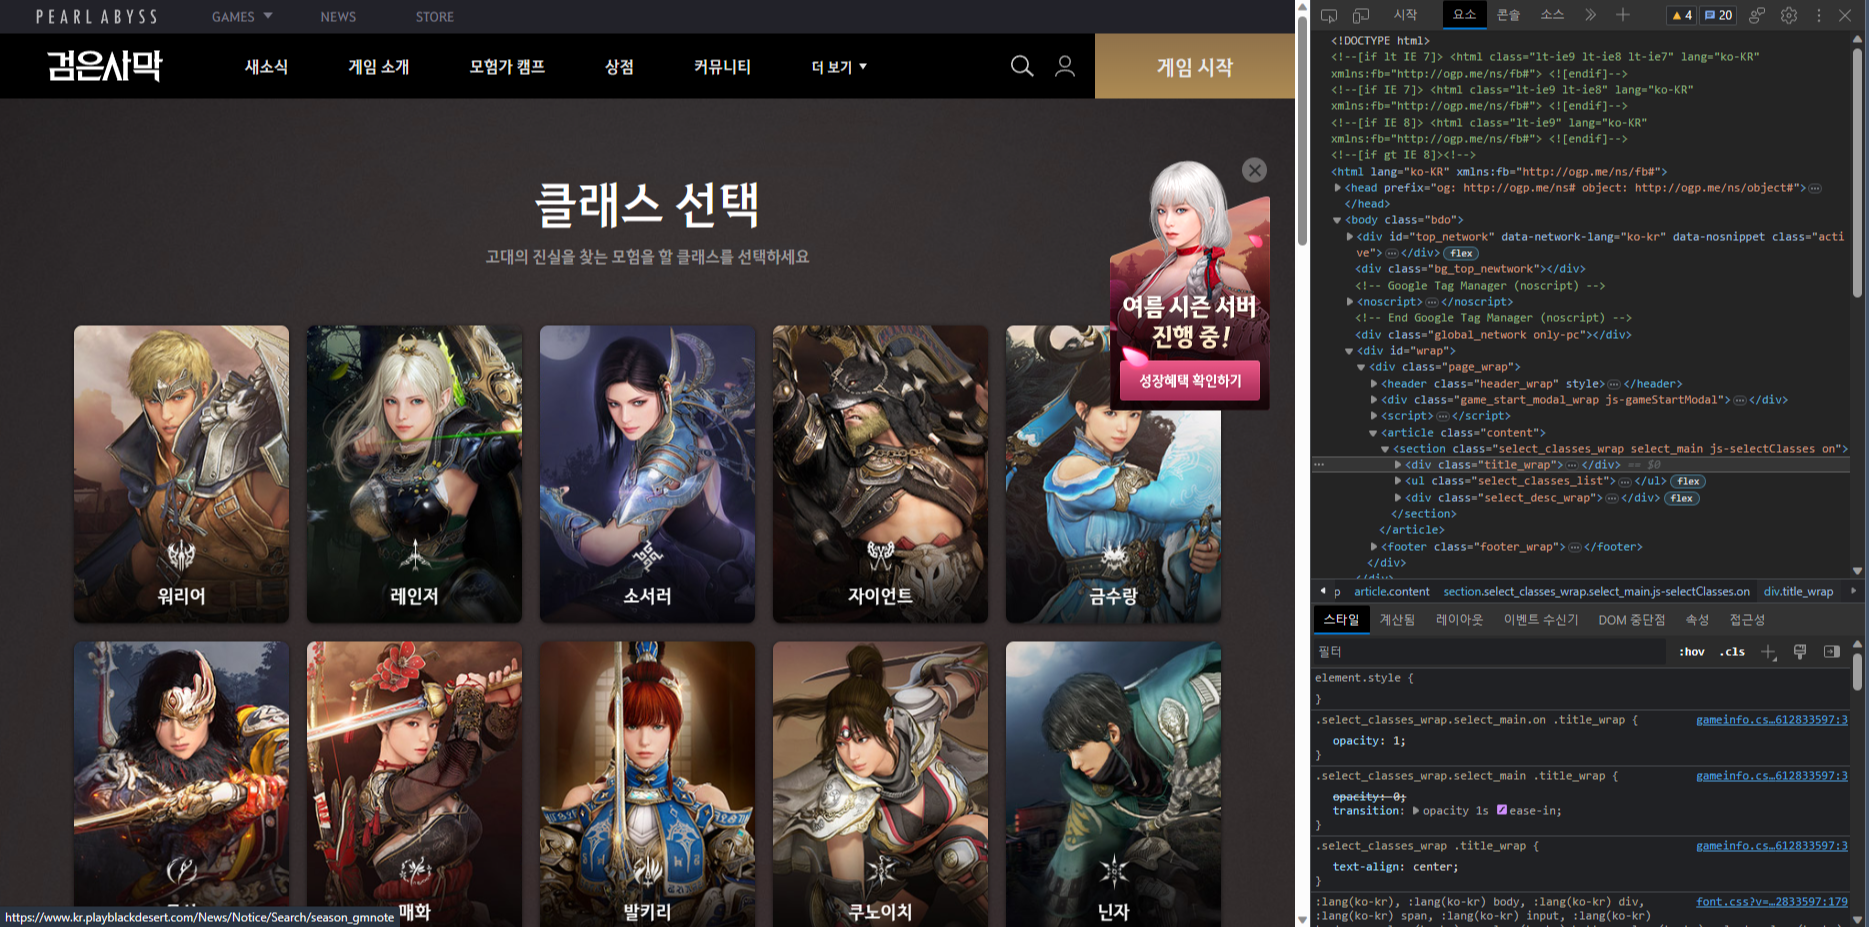The image size is (1869, 927).
Task: Show more DevTools tabs via double chevron
Action: [x=1590, y=15]
